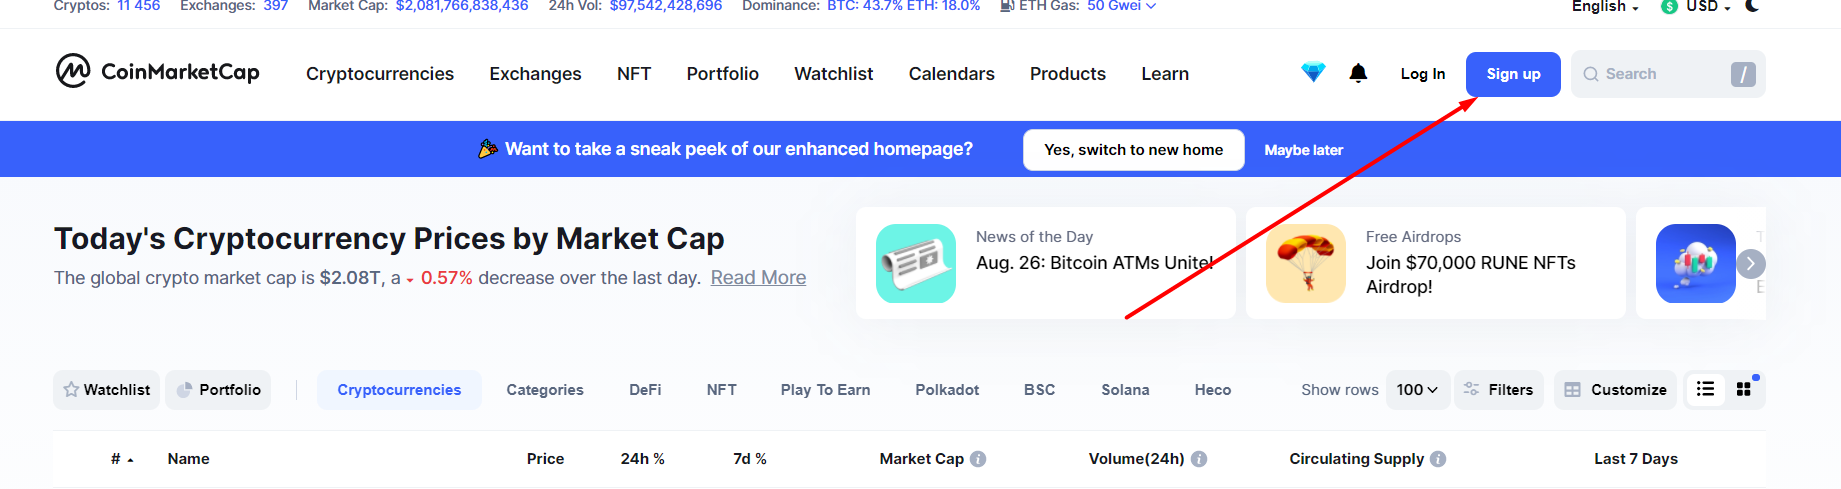Toggle dark mode moon icon
This screenshot has width=1841, height=489.
(x=1752, y=6)
